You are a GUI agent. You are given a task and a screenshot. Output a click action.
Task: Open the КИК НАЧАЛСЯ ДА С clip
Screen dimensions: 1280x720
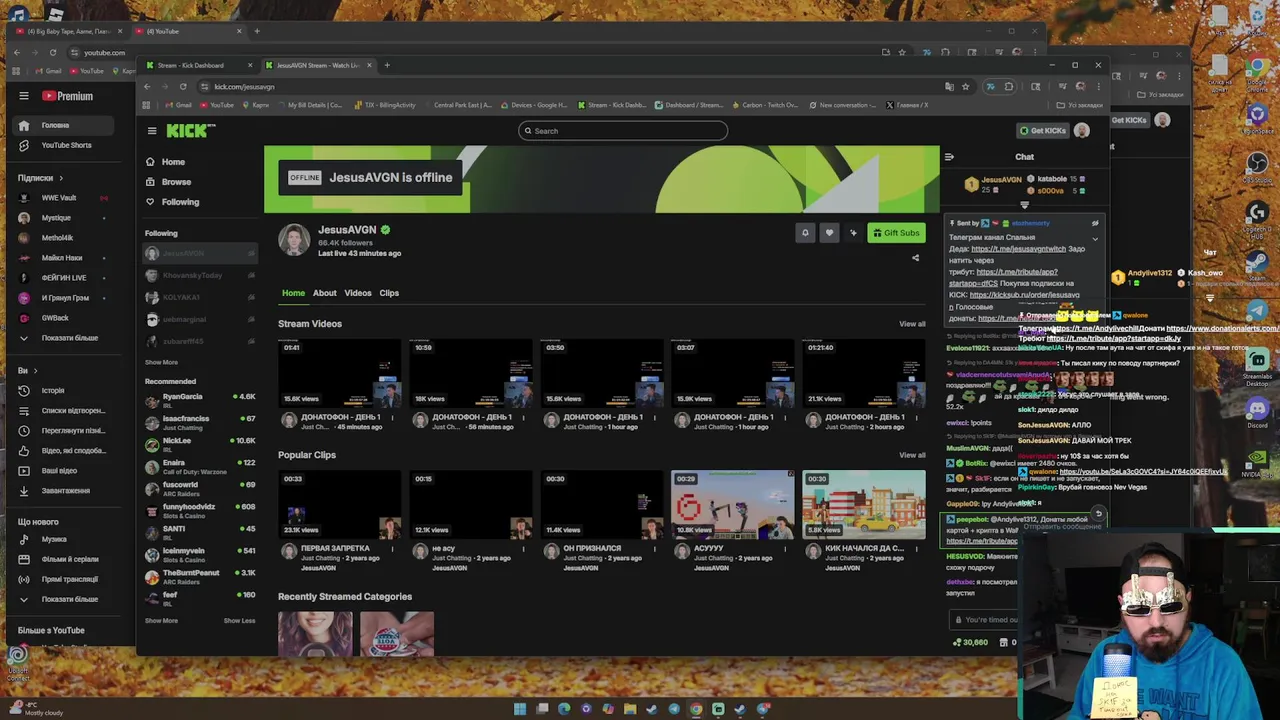tap(864, 504)
